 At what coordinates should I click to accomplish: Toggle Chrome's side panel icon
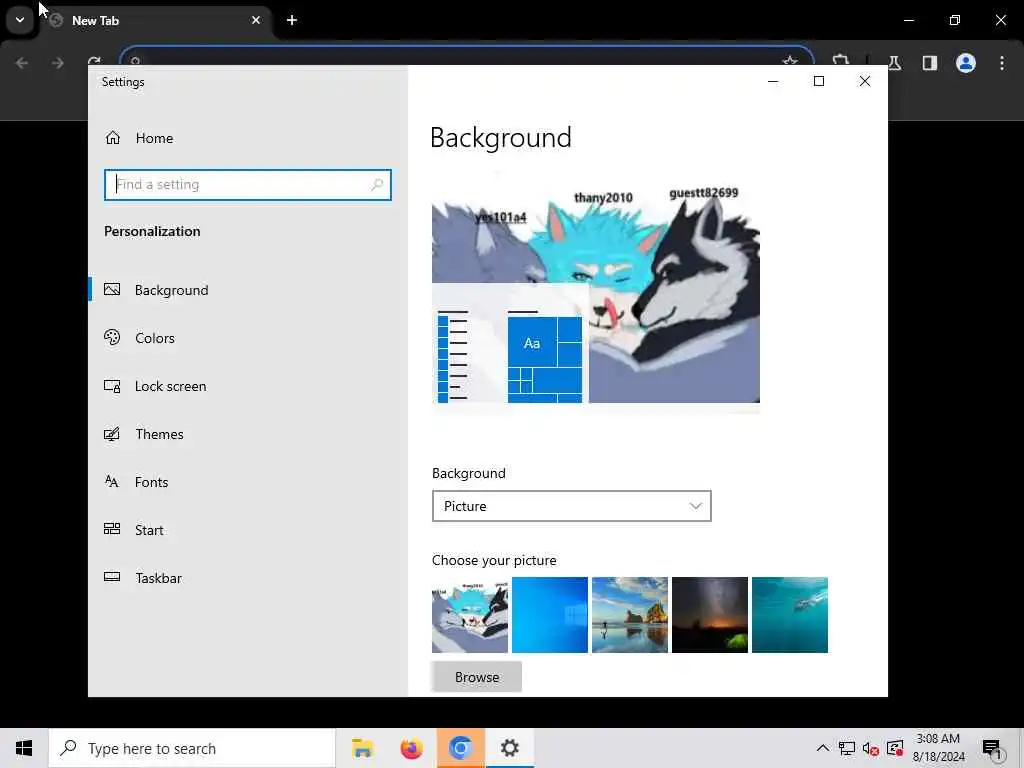(929, 63)
